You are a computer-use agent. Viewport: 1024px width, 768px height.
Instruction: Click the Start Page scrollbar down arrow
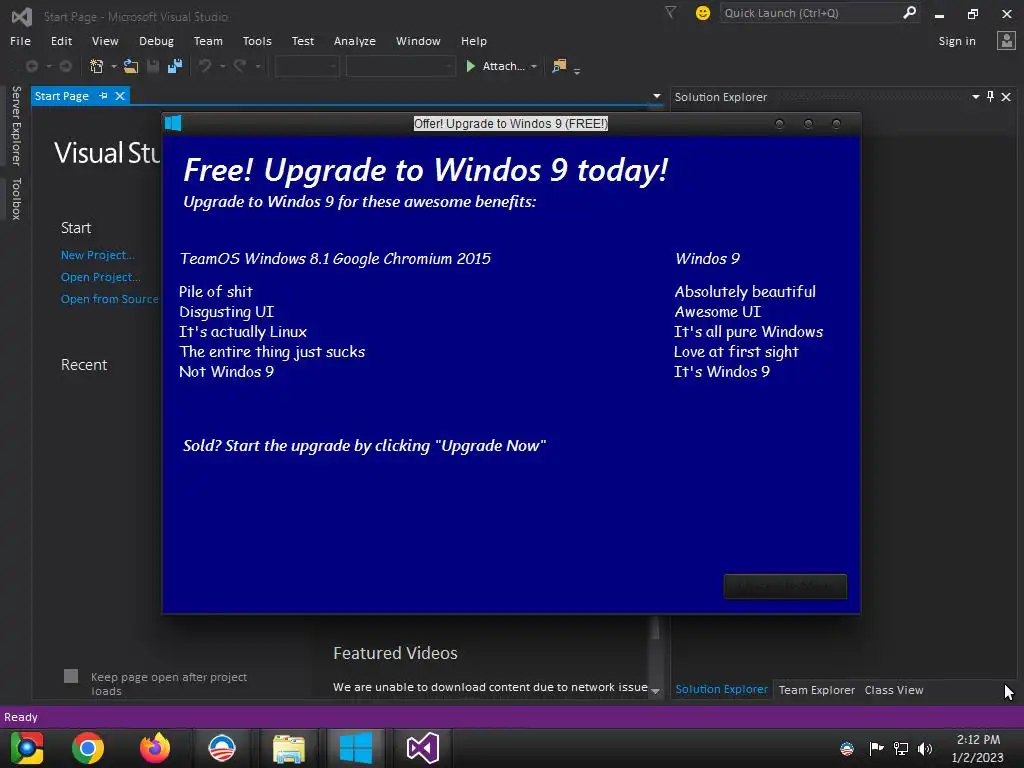pyautogui.click(x=656, y=690)
